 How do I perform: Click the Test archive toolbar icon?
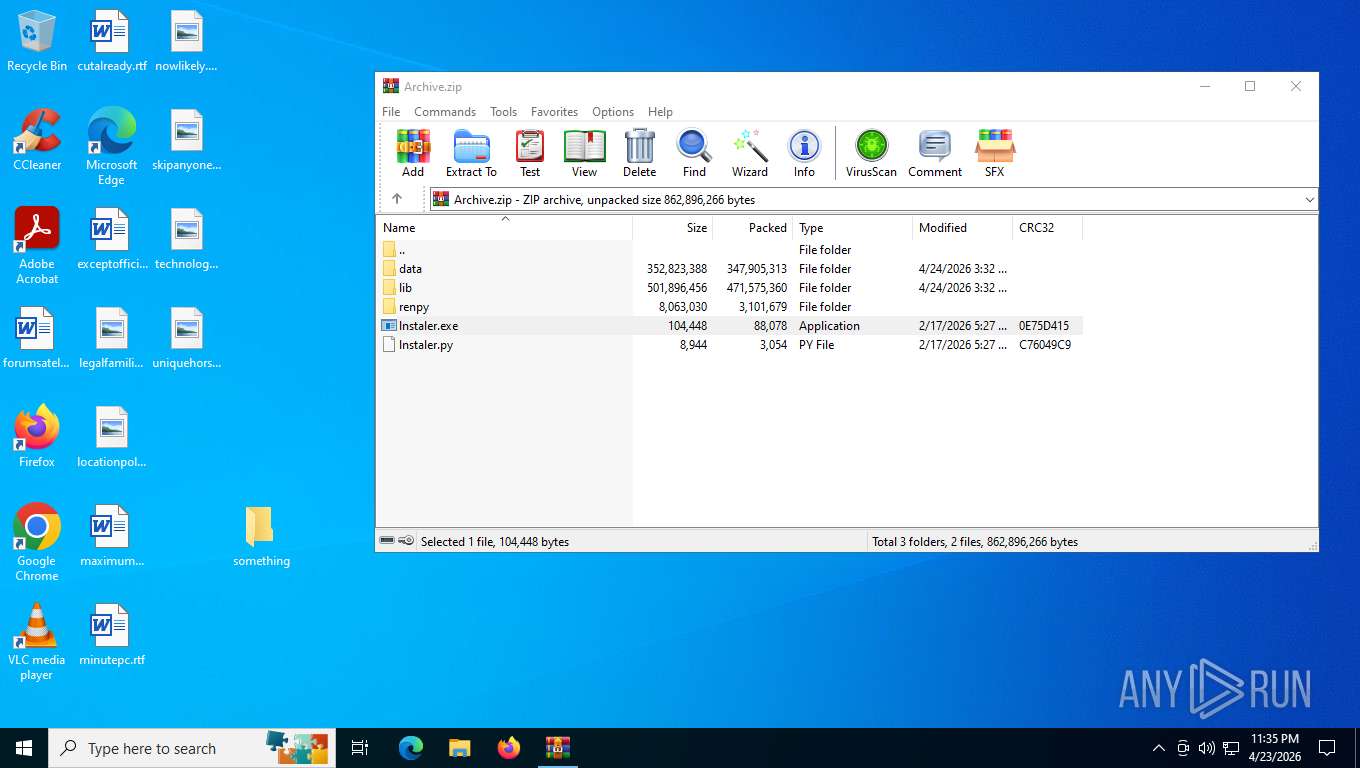point(530,153)
